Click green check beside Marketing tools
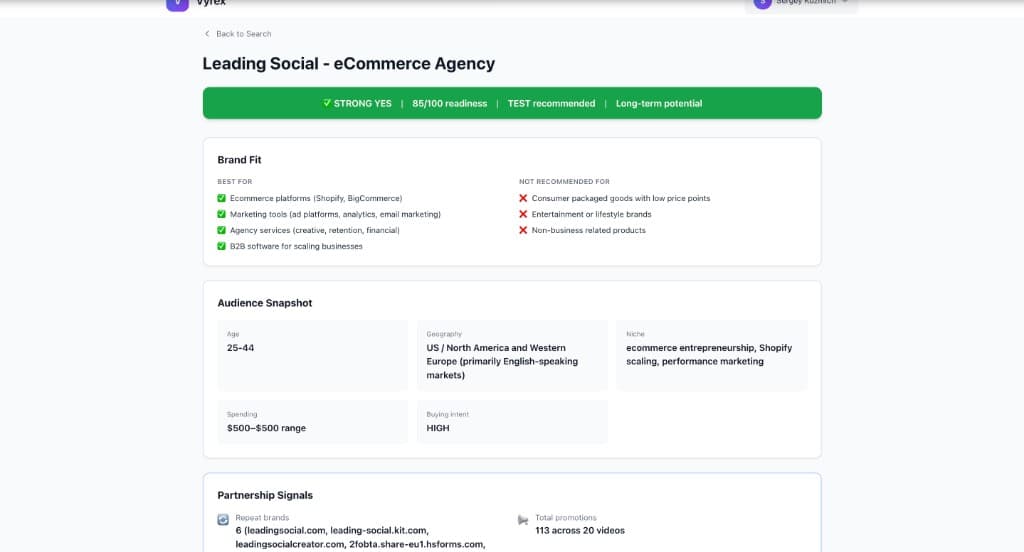Viewport: 1024px width, 552px height. pos(221,214)
